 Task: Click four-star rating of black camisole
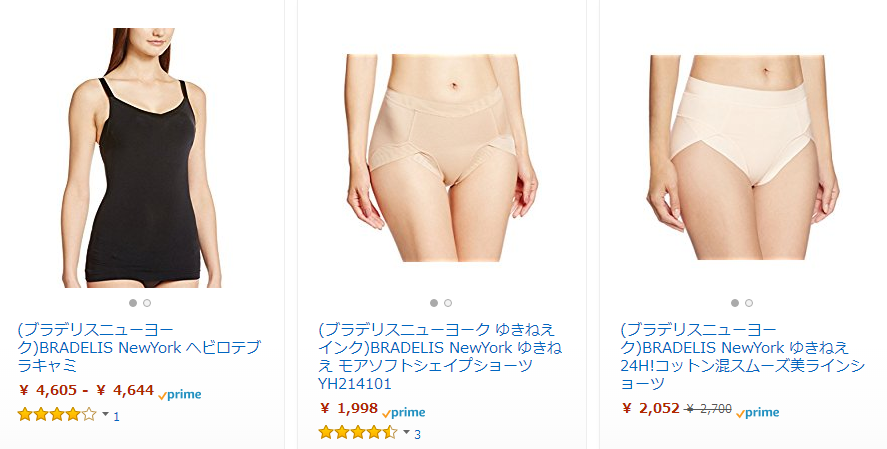[x=57, y=415]
